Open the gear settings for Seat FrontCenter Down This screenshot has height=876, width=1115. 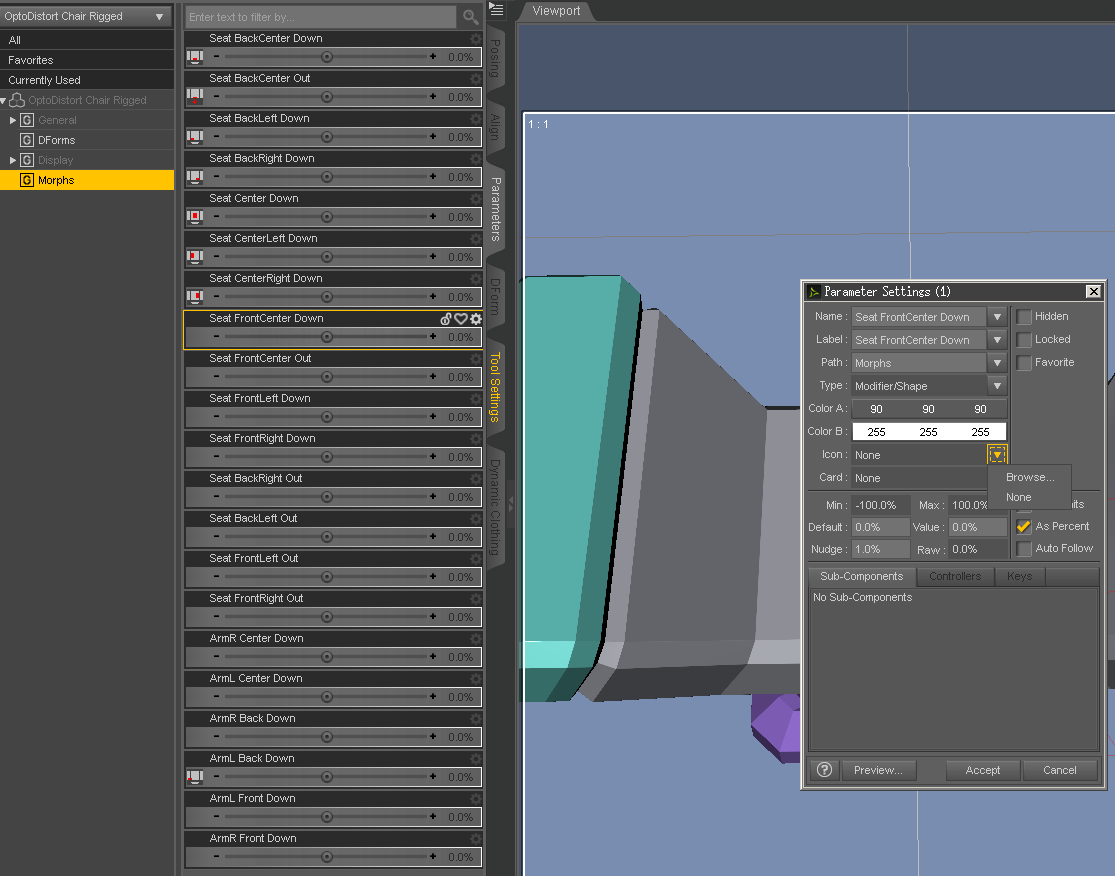(x=476, y=319)
